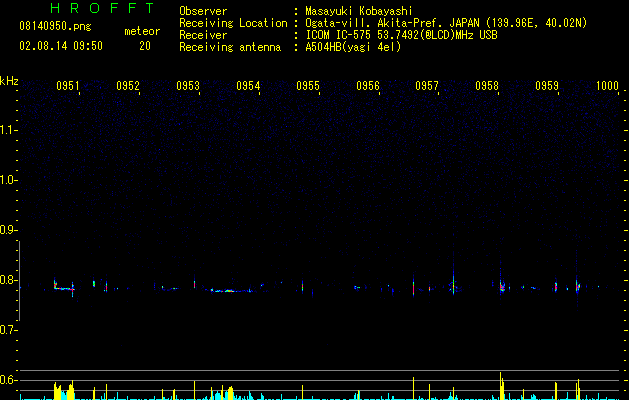The height and width of the screenshot is (400, 629).
Task: Click the 0951 time marker
Action: click(67, 86)
